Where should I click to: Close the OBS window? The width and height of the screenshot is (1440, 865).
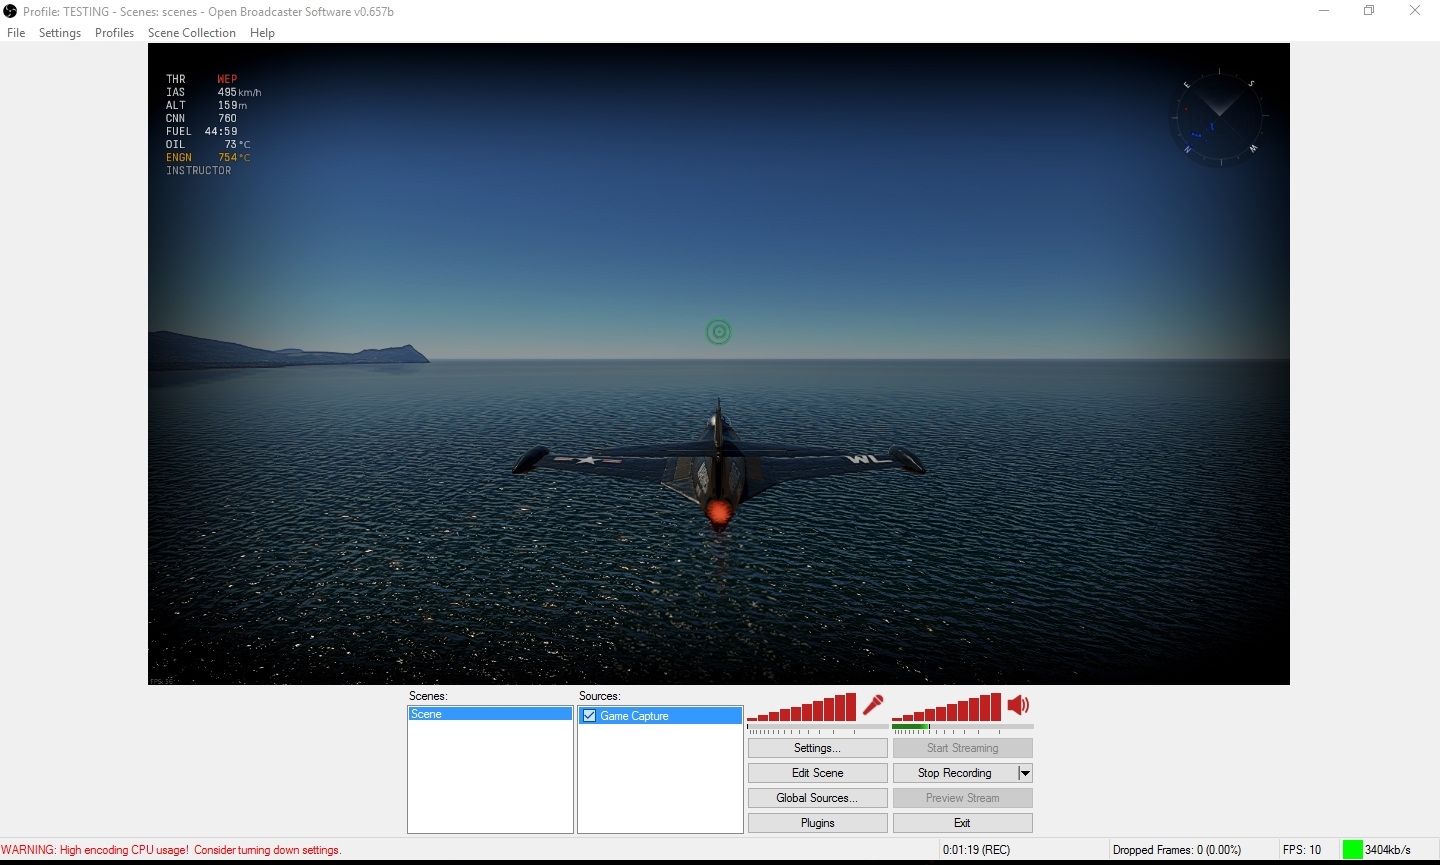(1415, 11)
